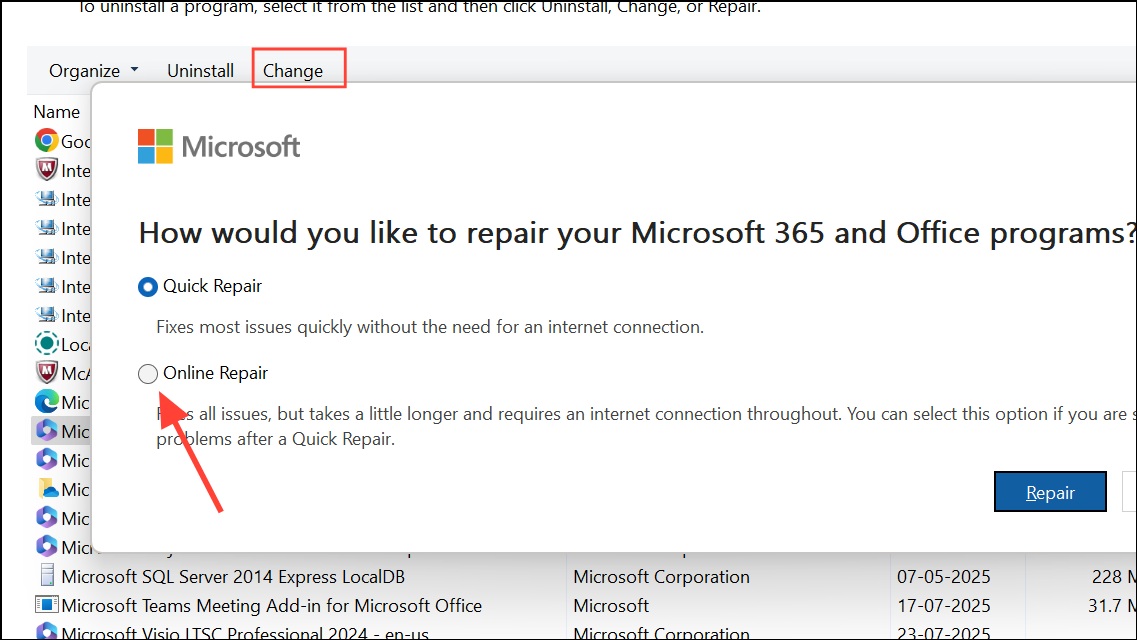
Task: Select the Online Repair option
Action: pos(147,373)
